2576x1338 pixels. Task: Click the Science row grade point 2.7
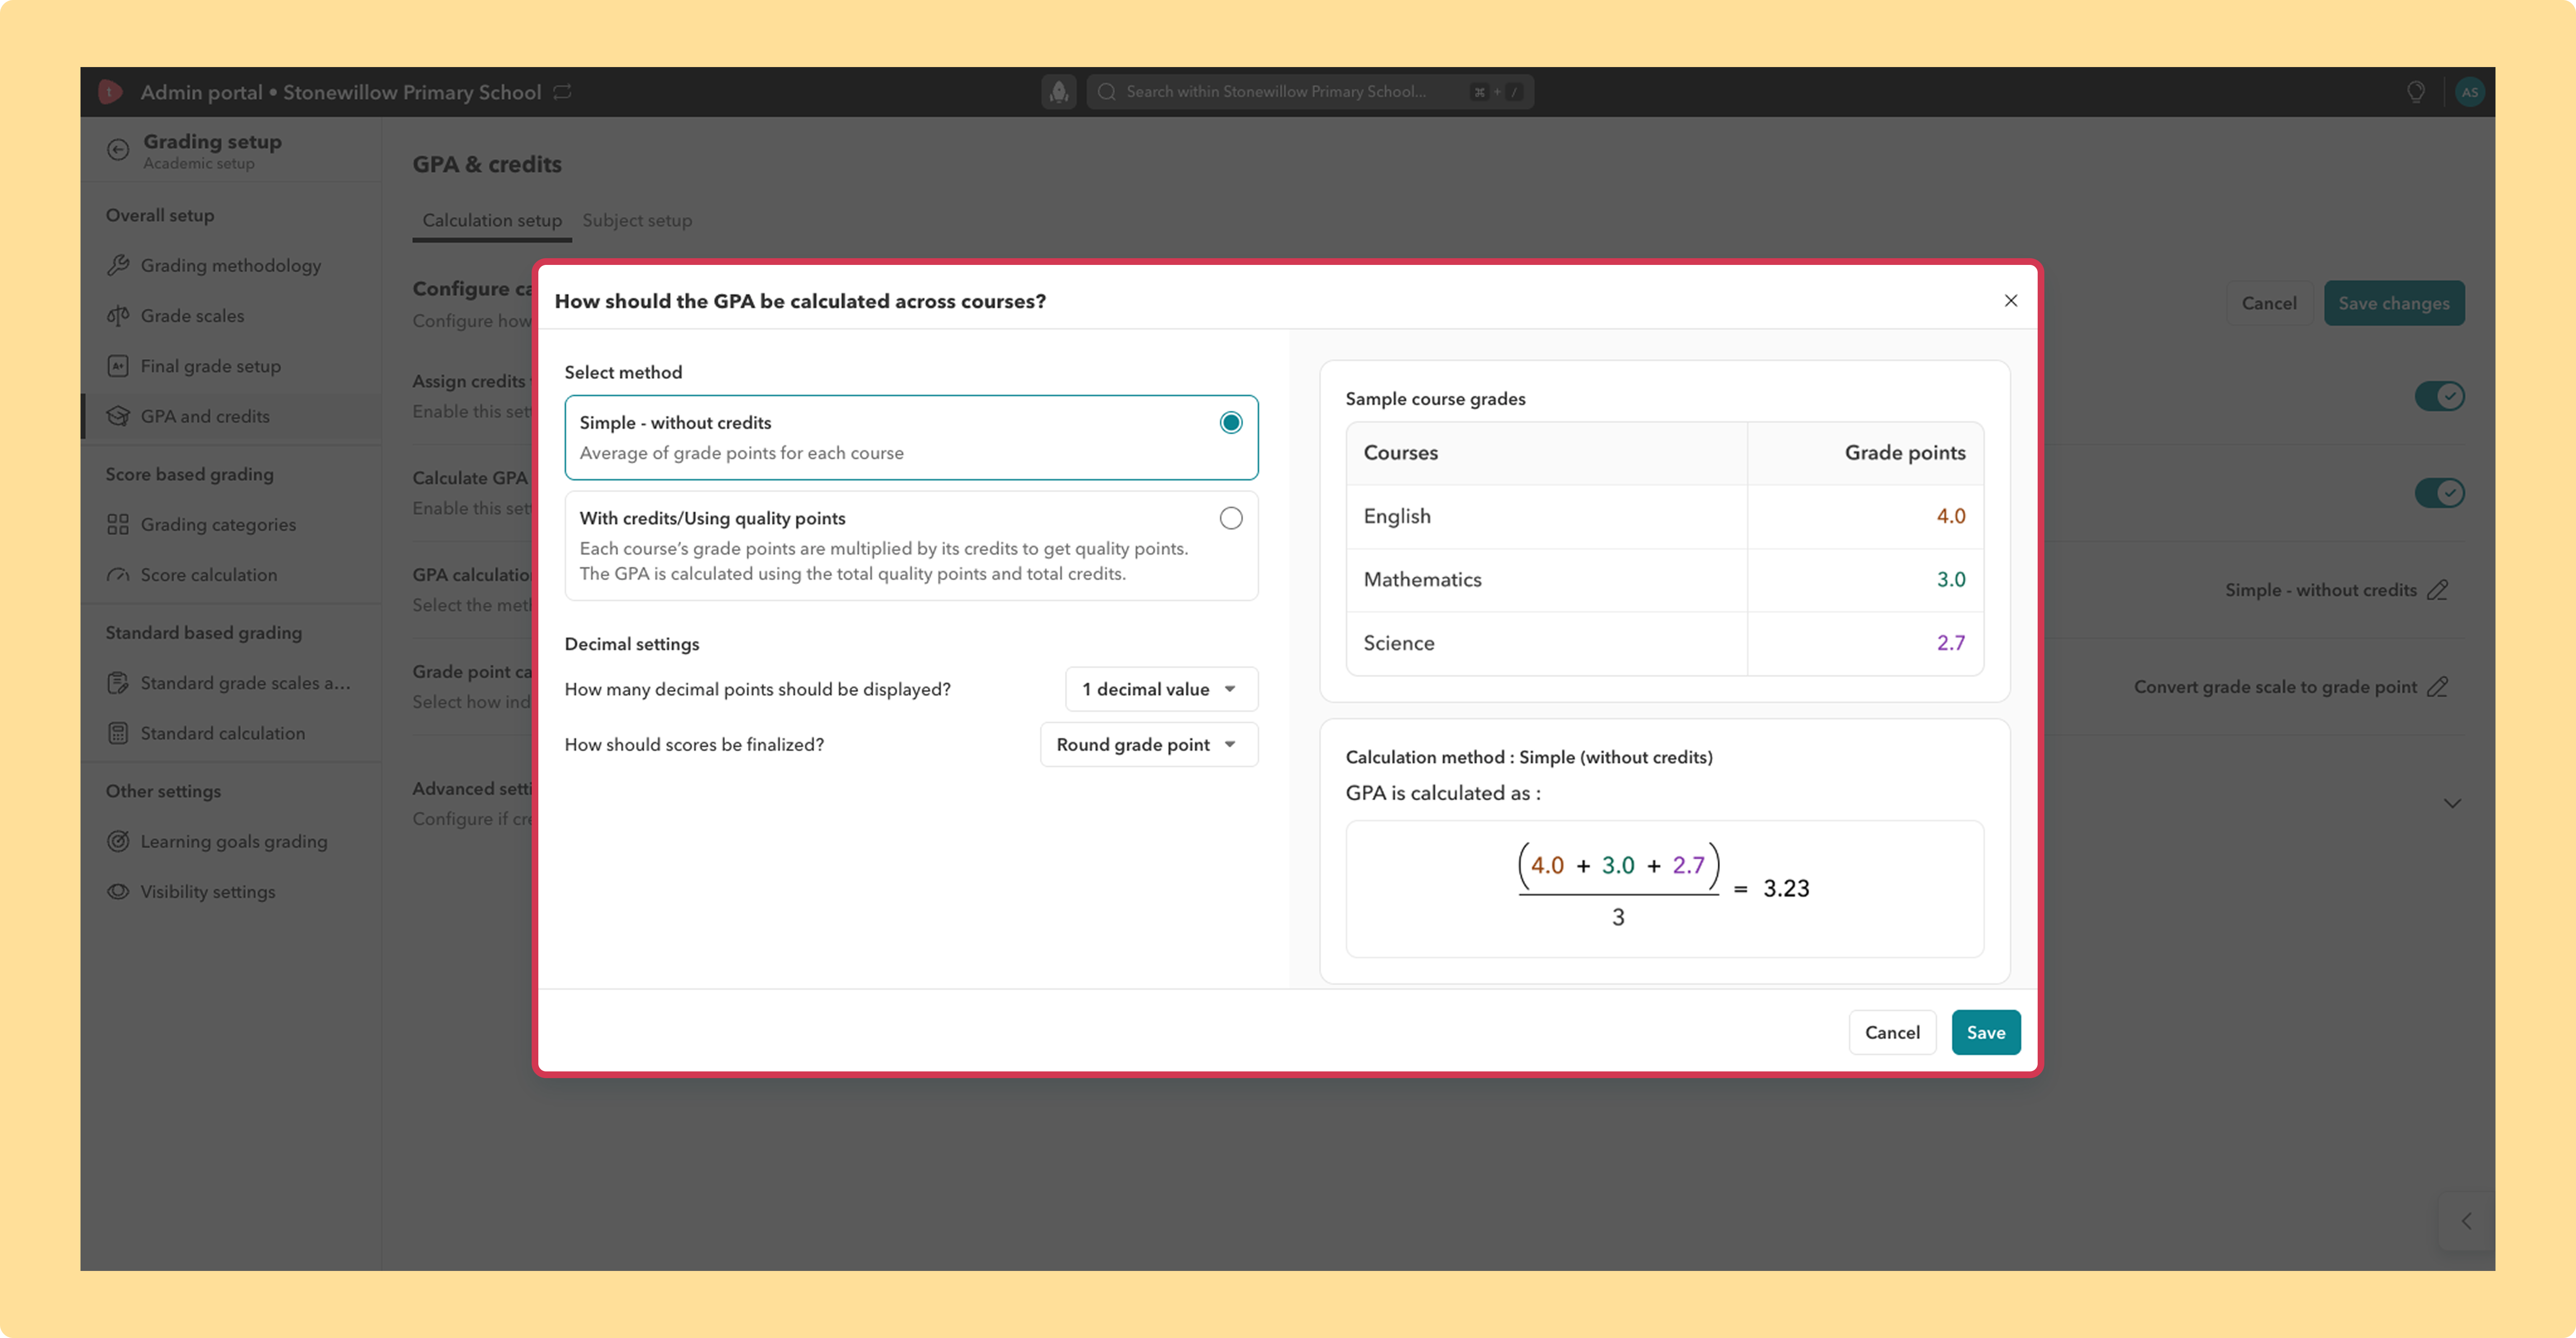[1950, 643]
